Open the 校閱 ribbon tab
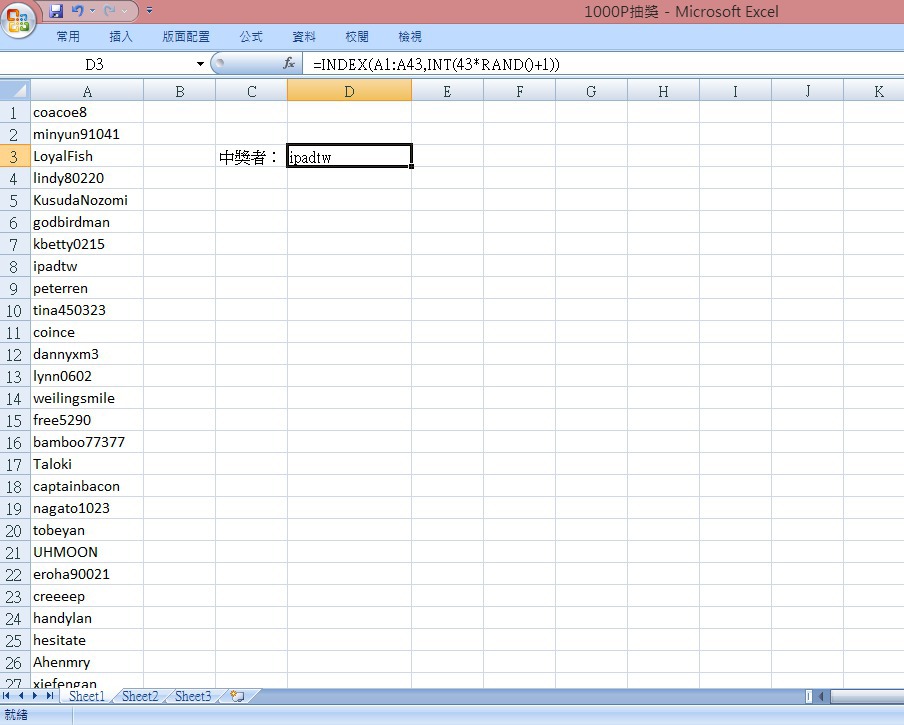 357,37
